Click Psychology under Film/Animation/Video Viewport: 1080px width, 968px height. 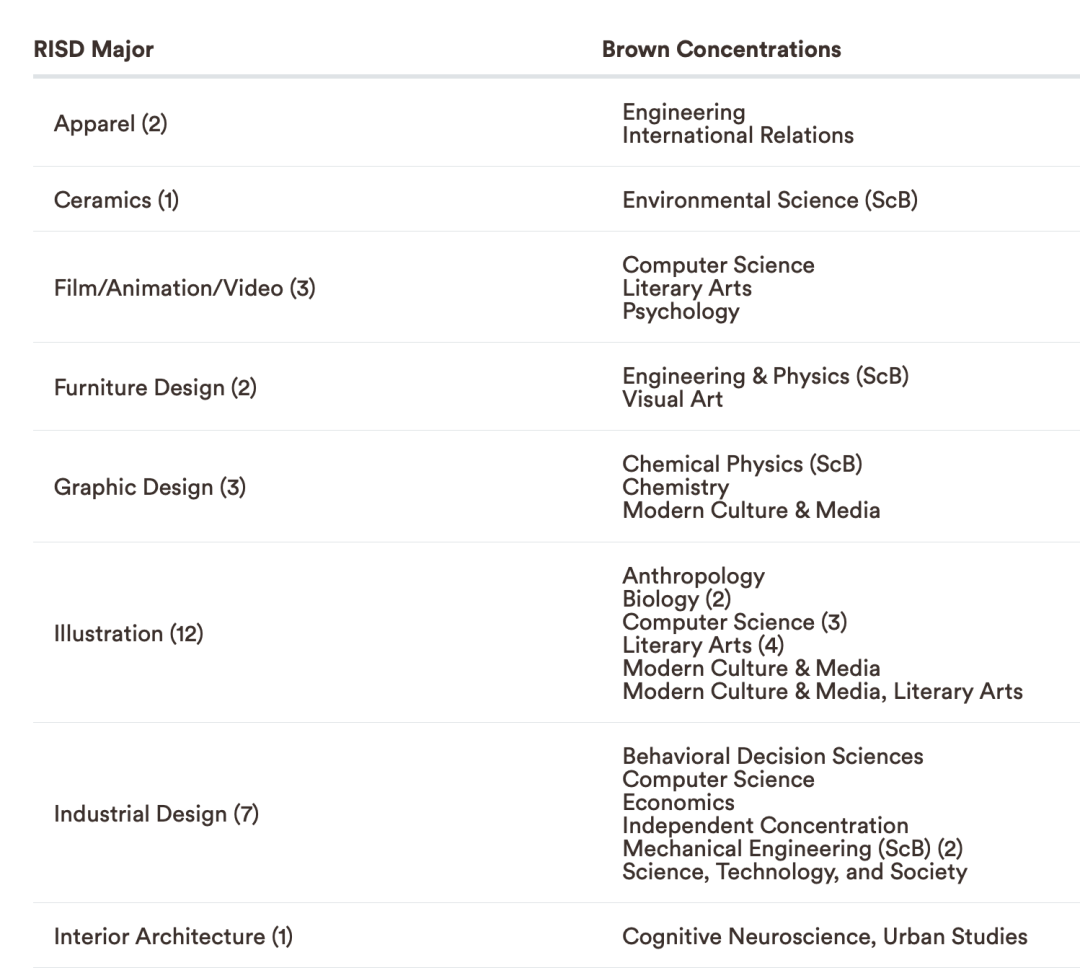pos(681,311)
